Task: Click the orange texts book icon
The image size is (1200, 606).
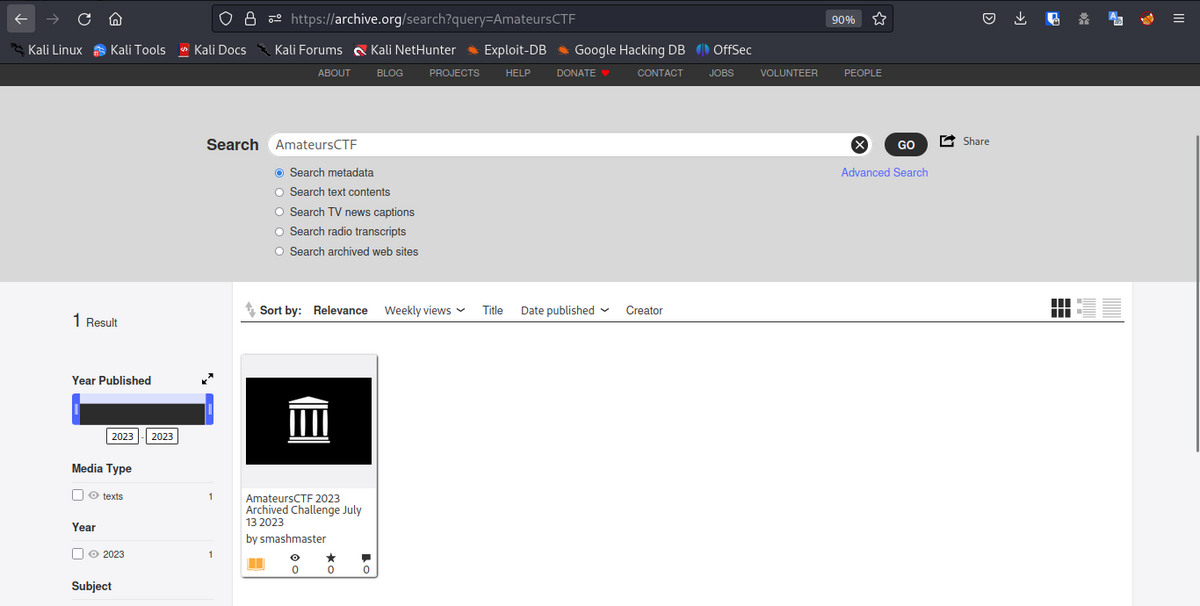Action: 256,564
